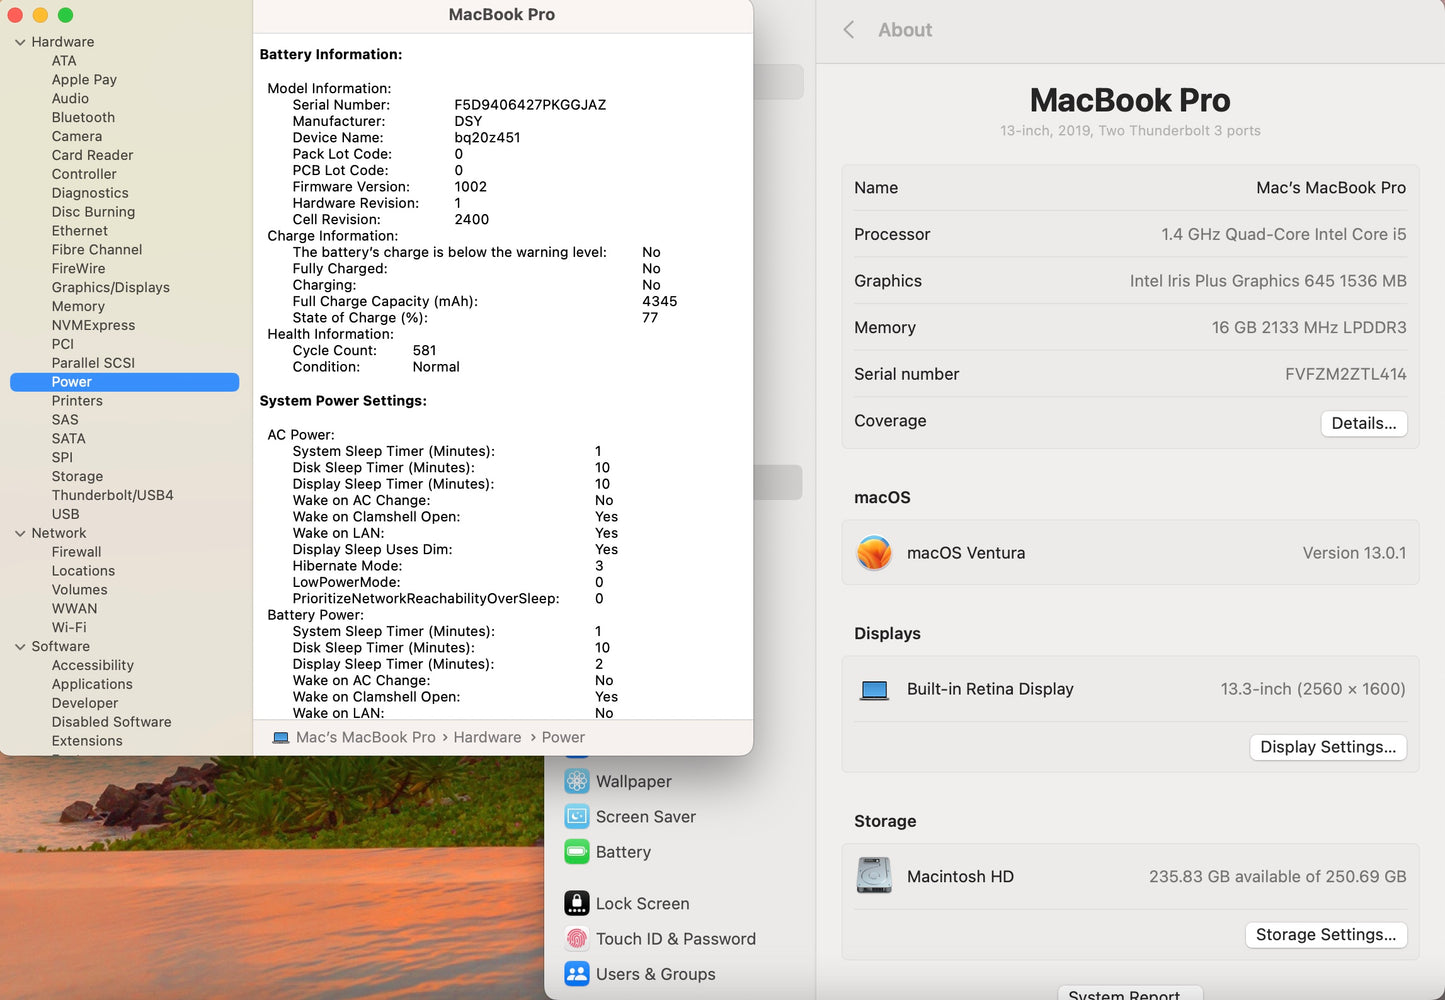Click the System Report button
Viewport: 1445px width, 1000px height.
coord(1129,993)
